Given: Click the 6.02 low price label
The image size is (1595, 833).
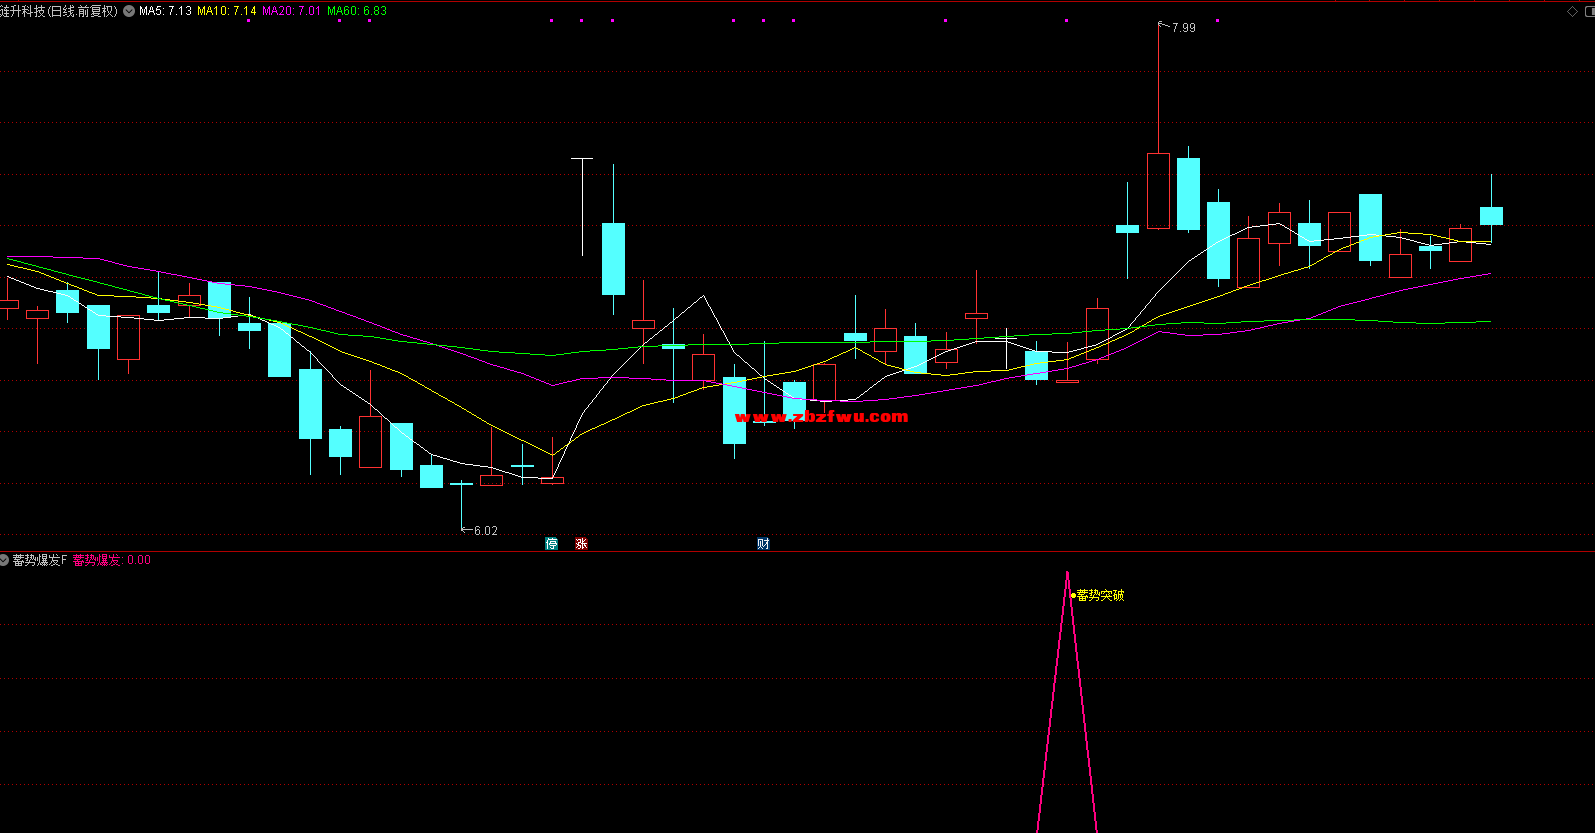Looking at the screenshot, I should [485, 531].
